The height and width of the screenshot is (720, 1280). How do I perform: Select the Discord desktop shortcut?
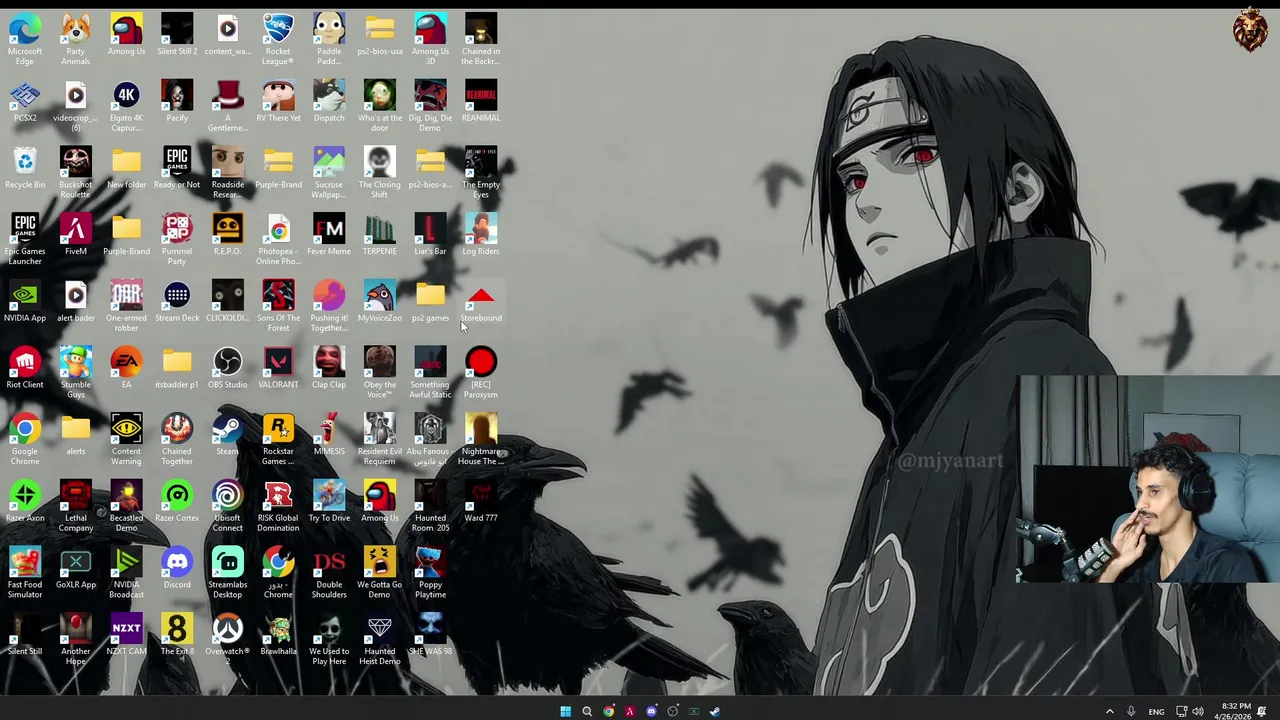click(177, 568)
